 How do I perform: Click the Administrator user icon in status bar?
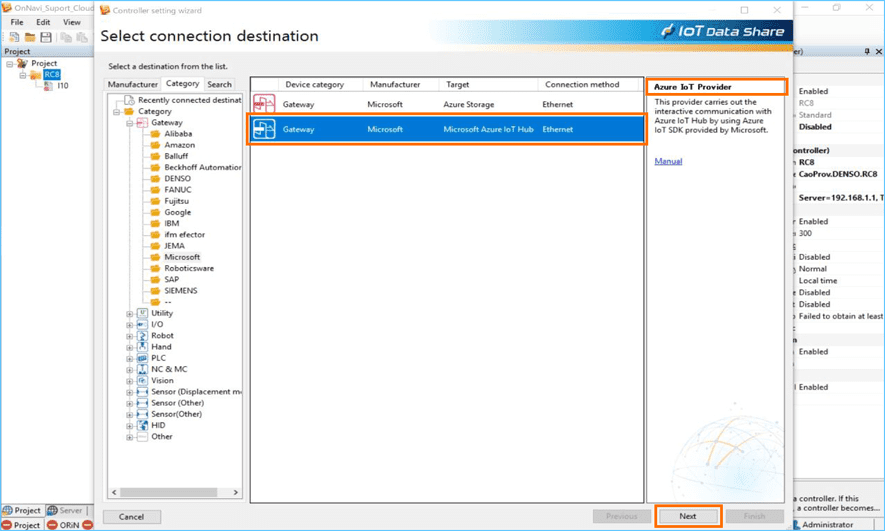tap(796, 525)
